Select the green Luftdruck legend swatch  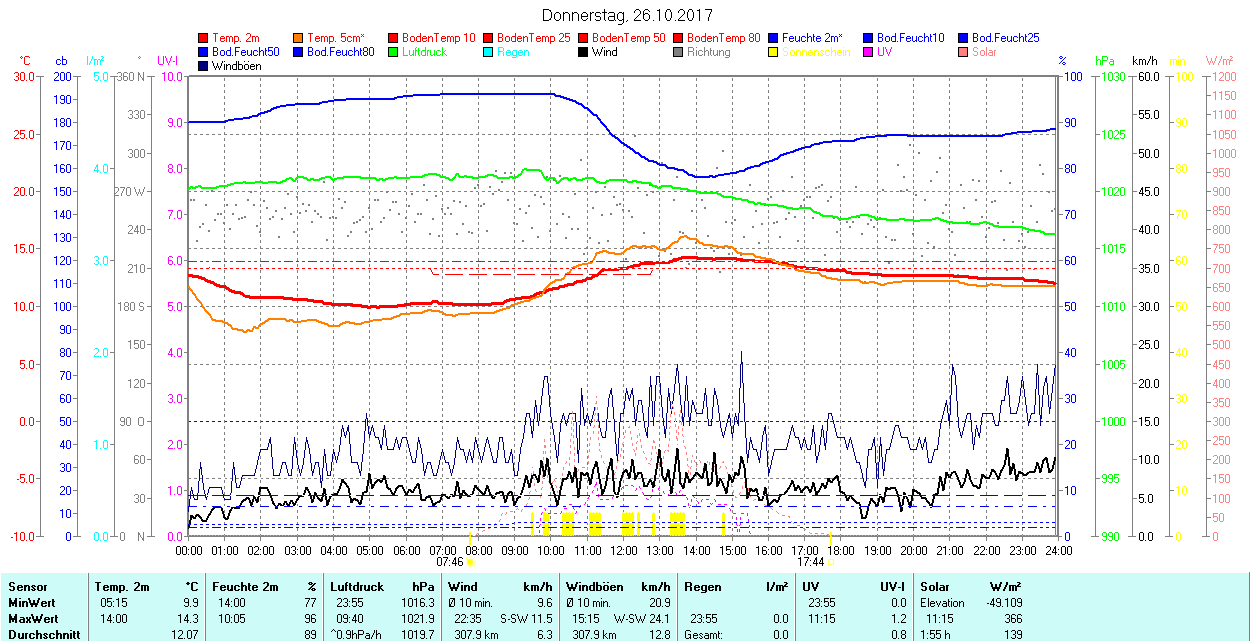[x=394, y=52]
